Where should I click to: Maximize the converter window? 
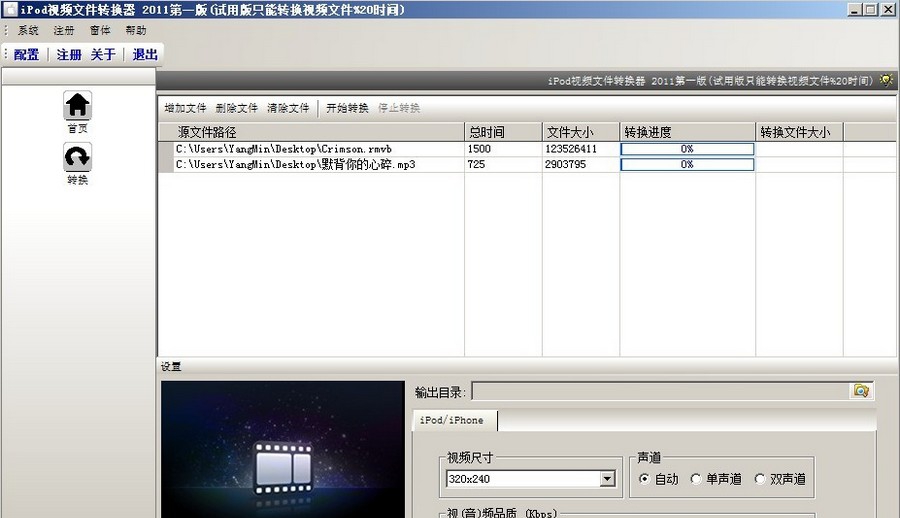[x=871, y=9]
